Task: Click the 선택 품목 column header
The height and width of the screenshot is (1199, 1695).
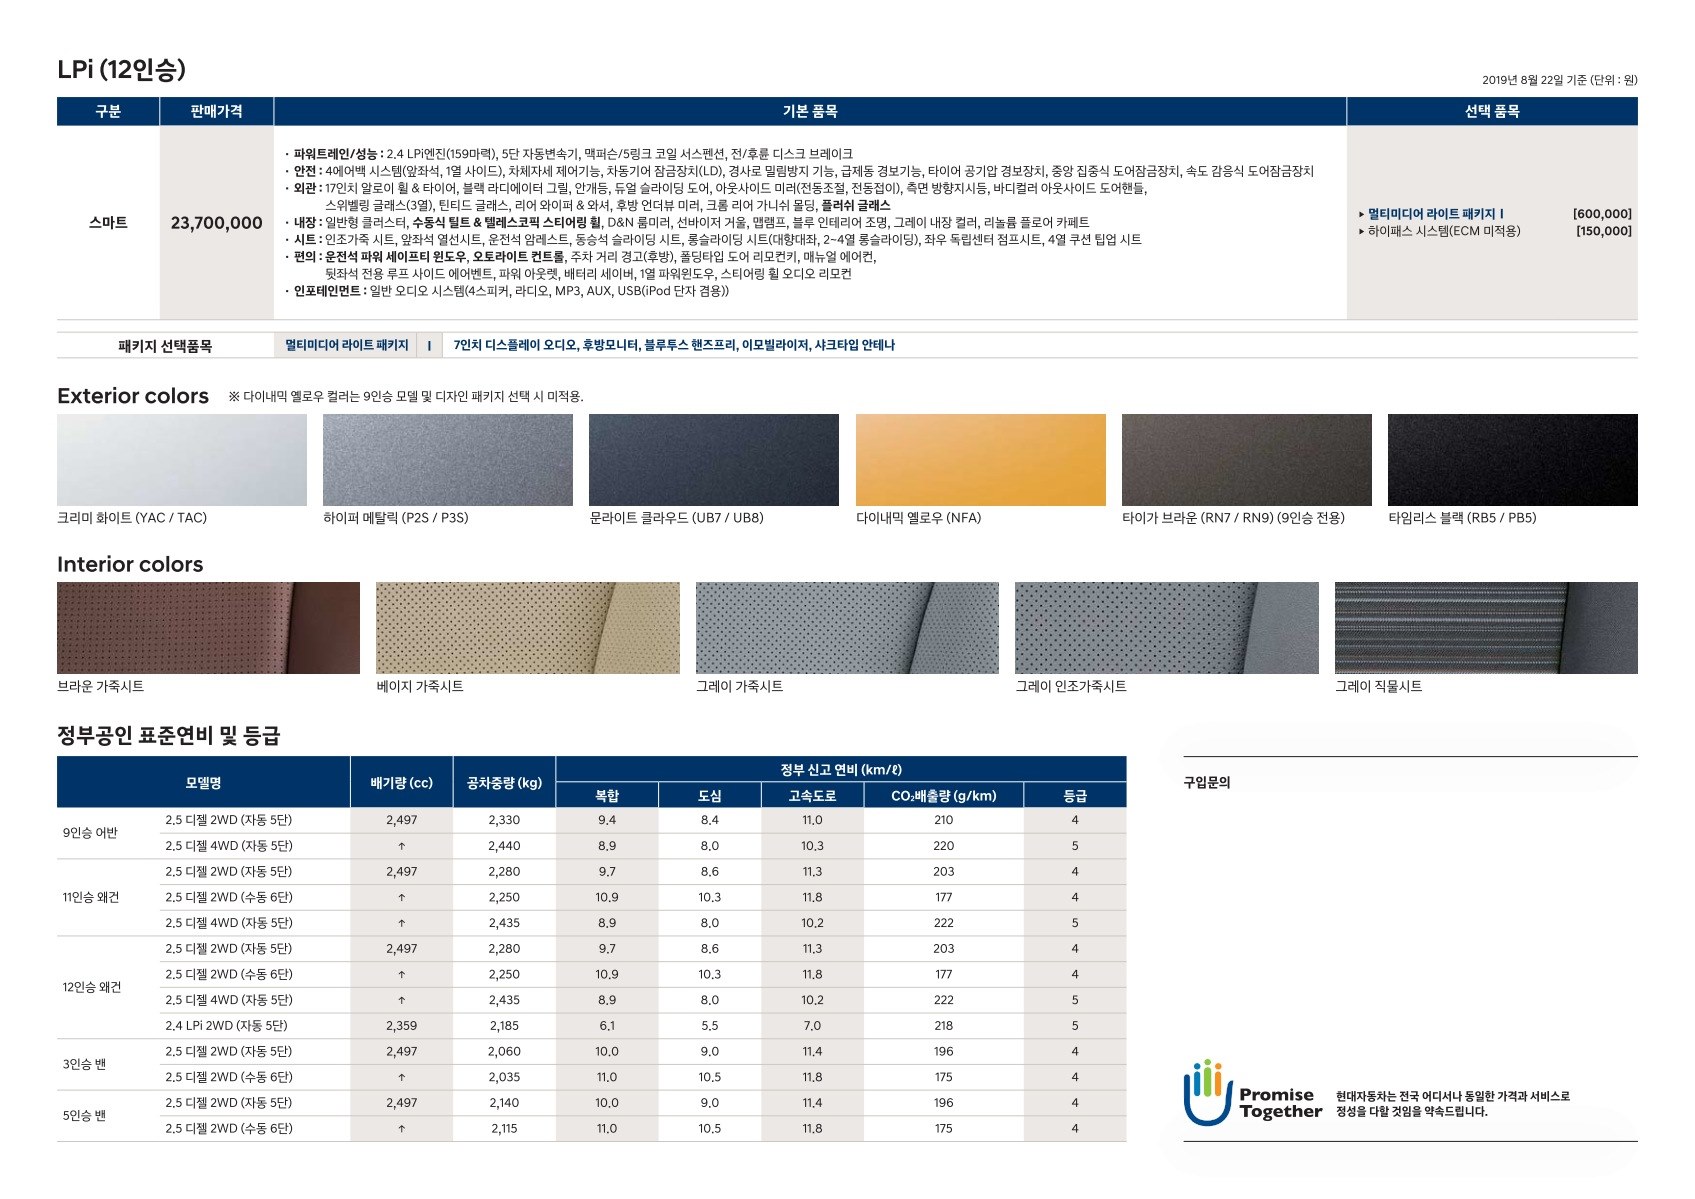Action: click(x=1491, y=111)
